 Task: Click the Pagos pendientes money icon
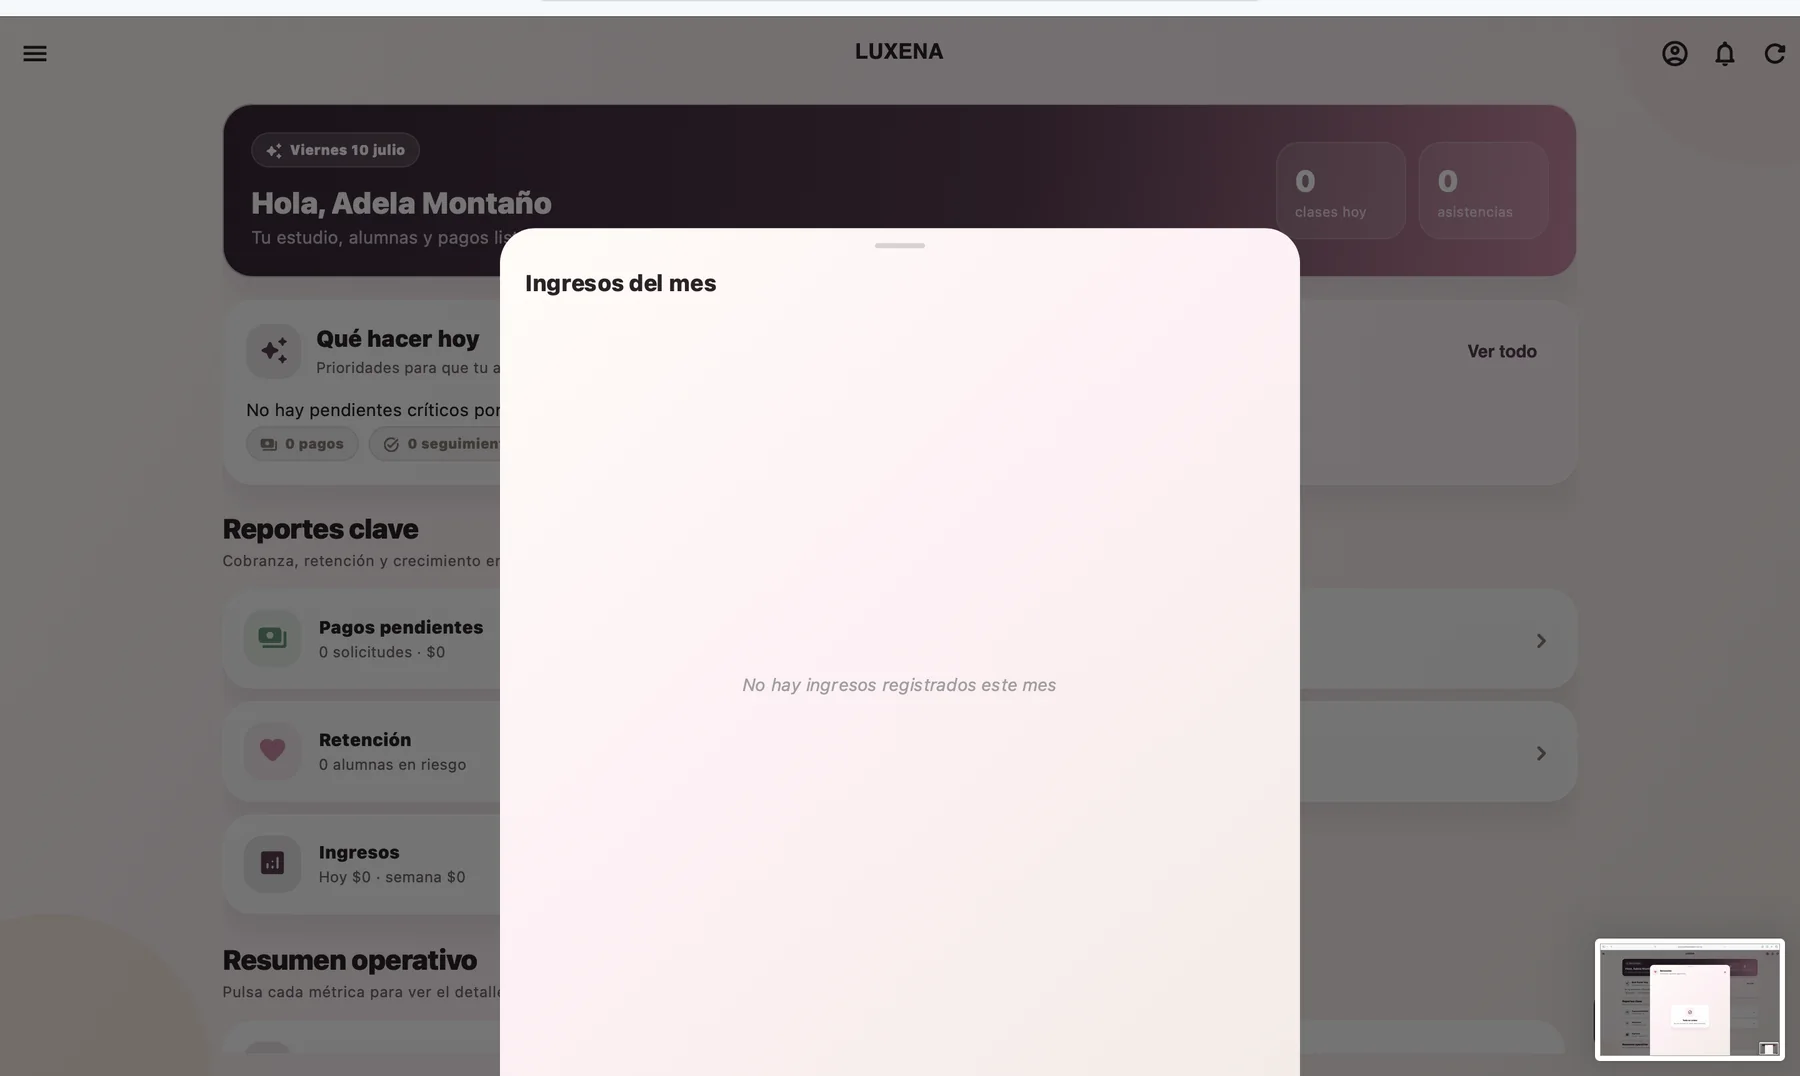click(x=272, y=638)
